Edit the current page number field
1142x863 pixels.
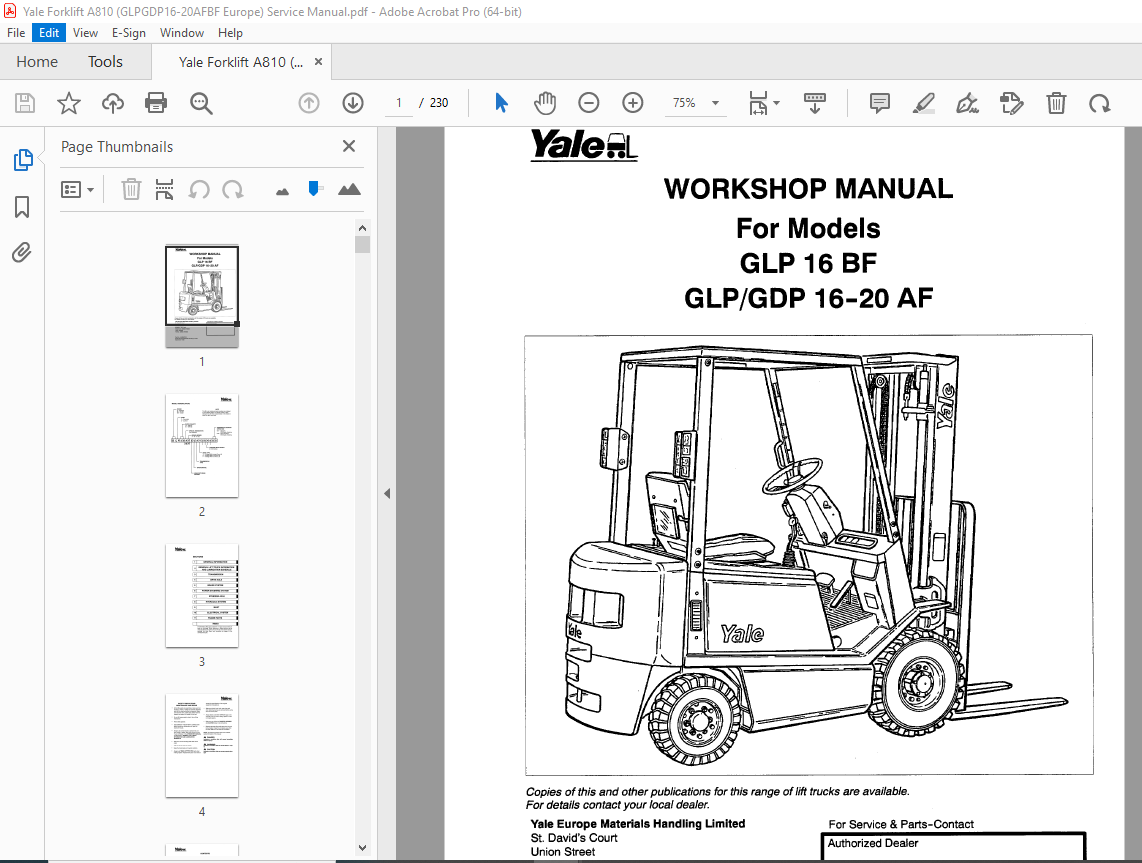click(398, 103)
